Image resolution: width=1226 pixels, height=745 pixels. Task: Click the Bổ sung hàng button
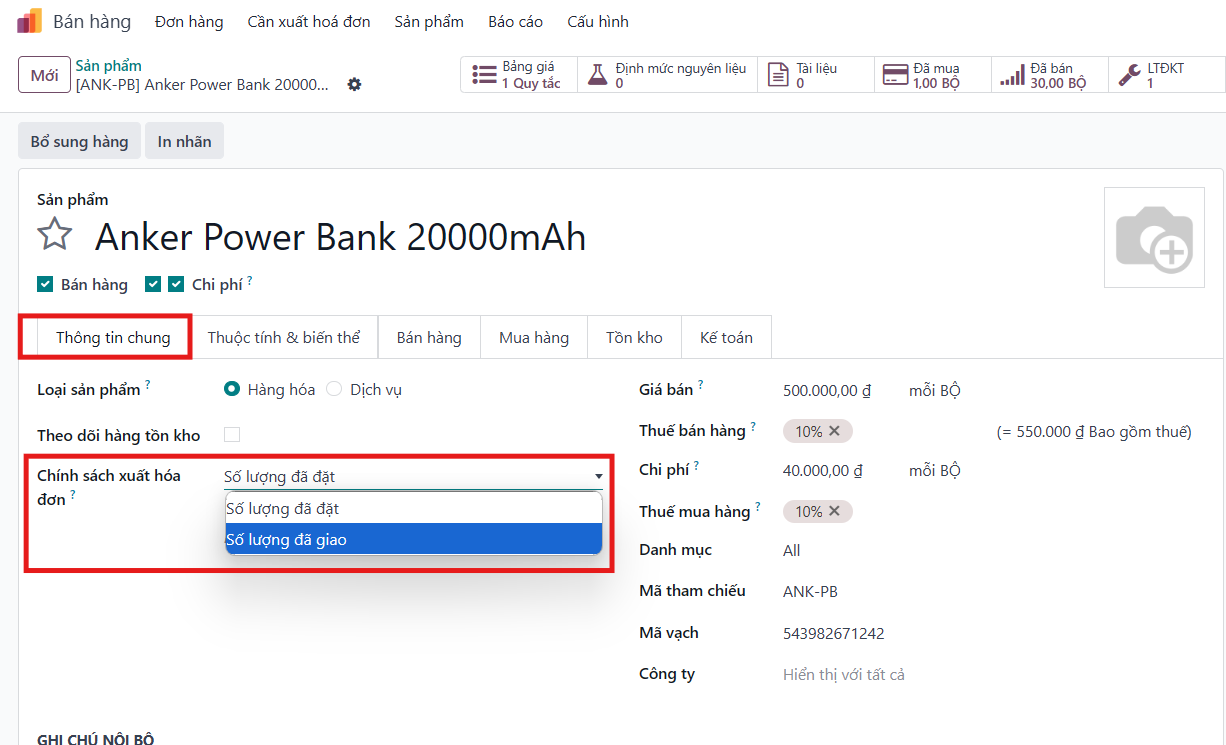coord(80,141)
